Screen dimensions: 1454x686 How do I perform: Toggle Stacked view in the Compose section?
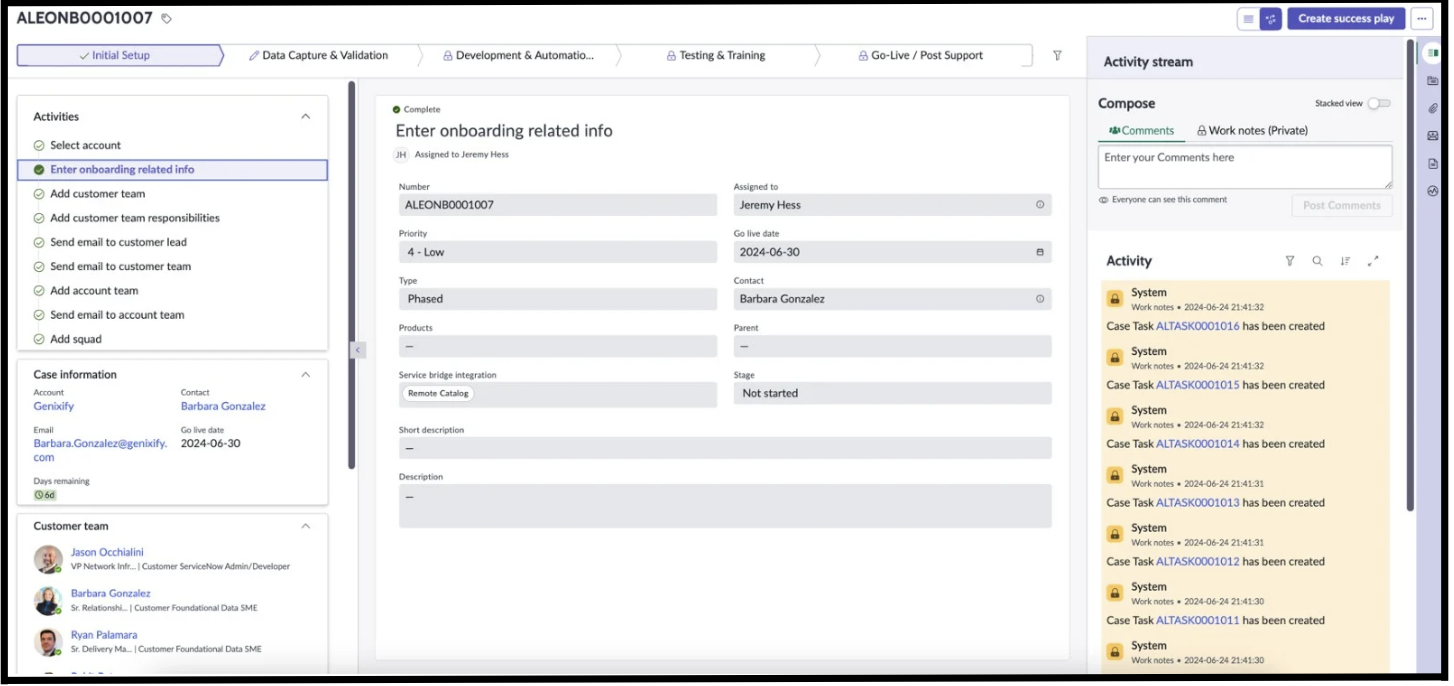(x=1380, y=104)
